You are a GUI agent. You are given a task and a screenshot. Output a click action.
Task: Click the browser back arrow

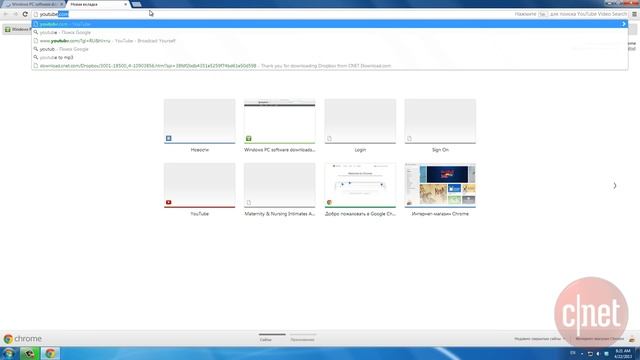[x=5, y=14]
